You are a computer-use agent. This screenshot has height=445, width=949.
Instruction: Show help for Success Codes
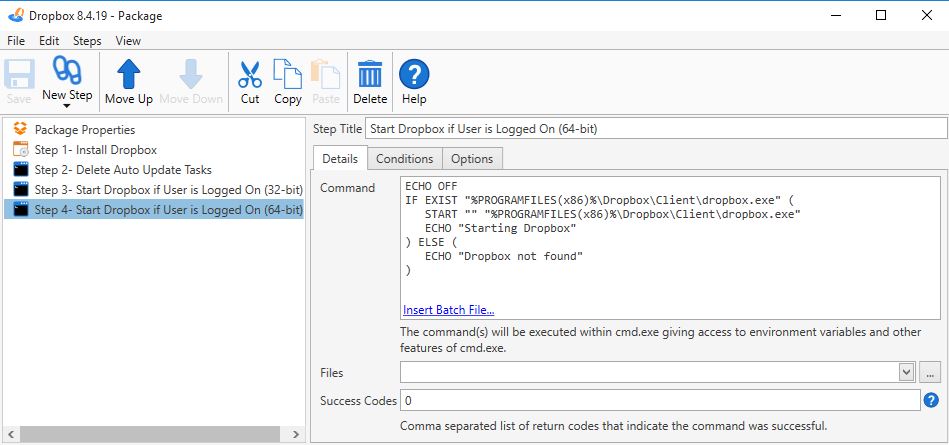coord(931,400)
